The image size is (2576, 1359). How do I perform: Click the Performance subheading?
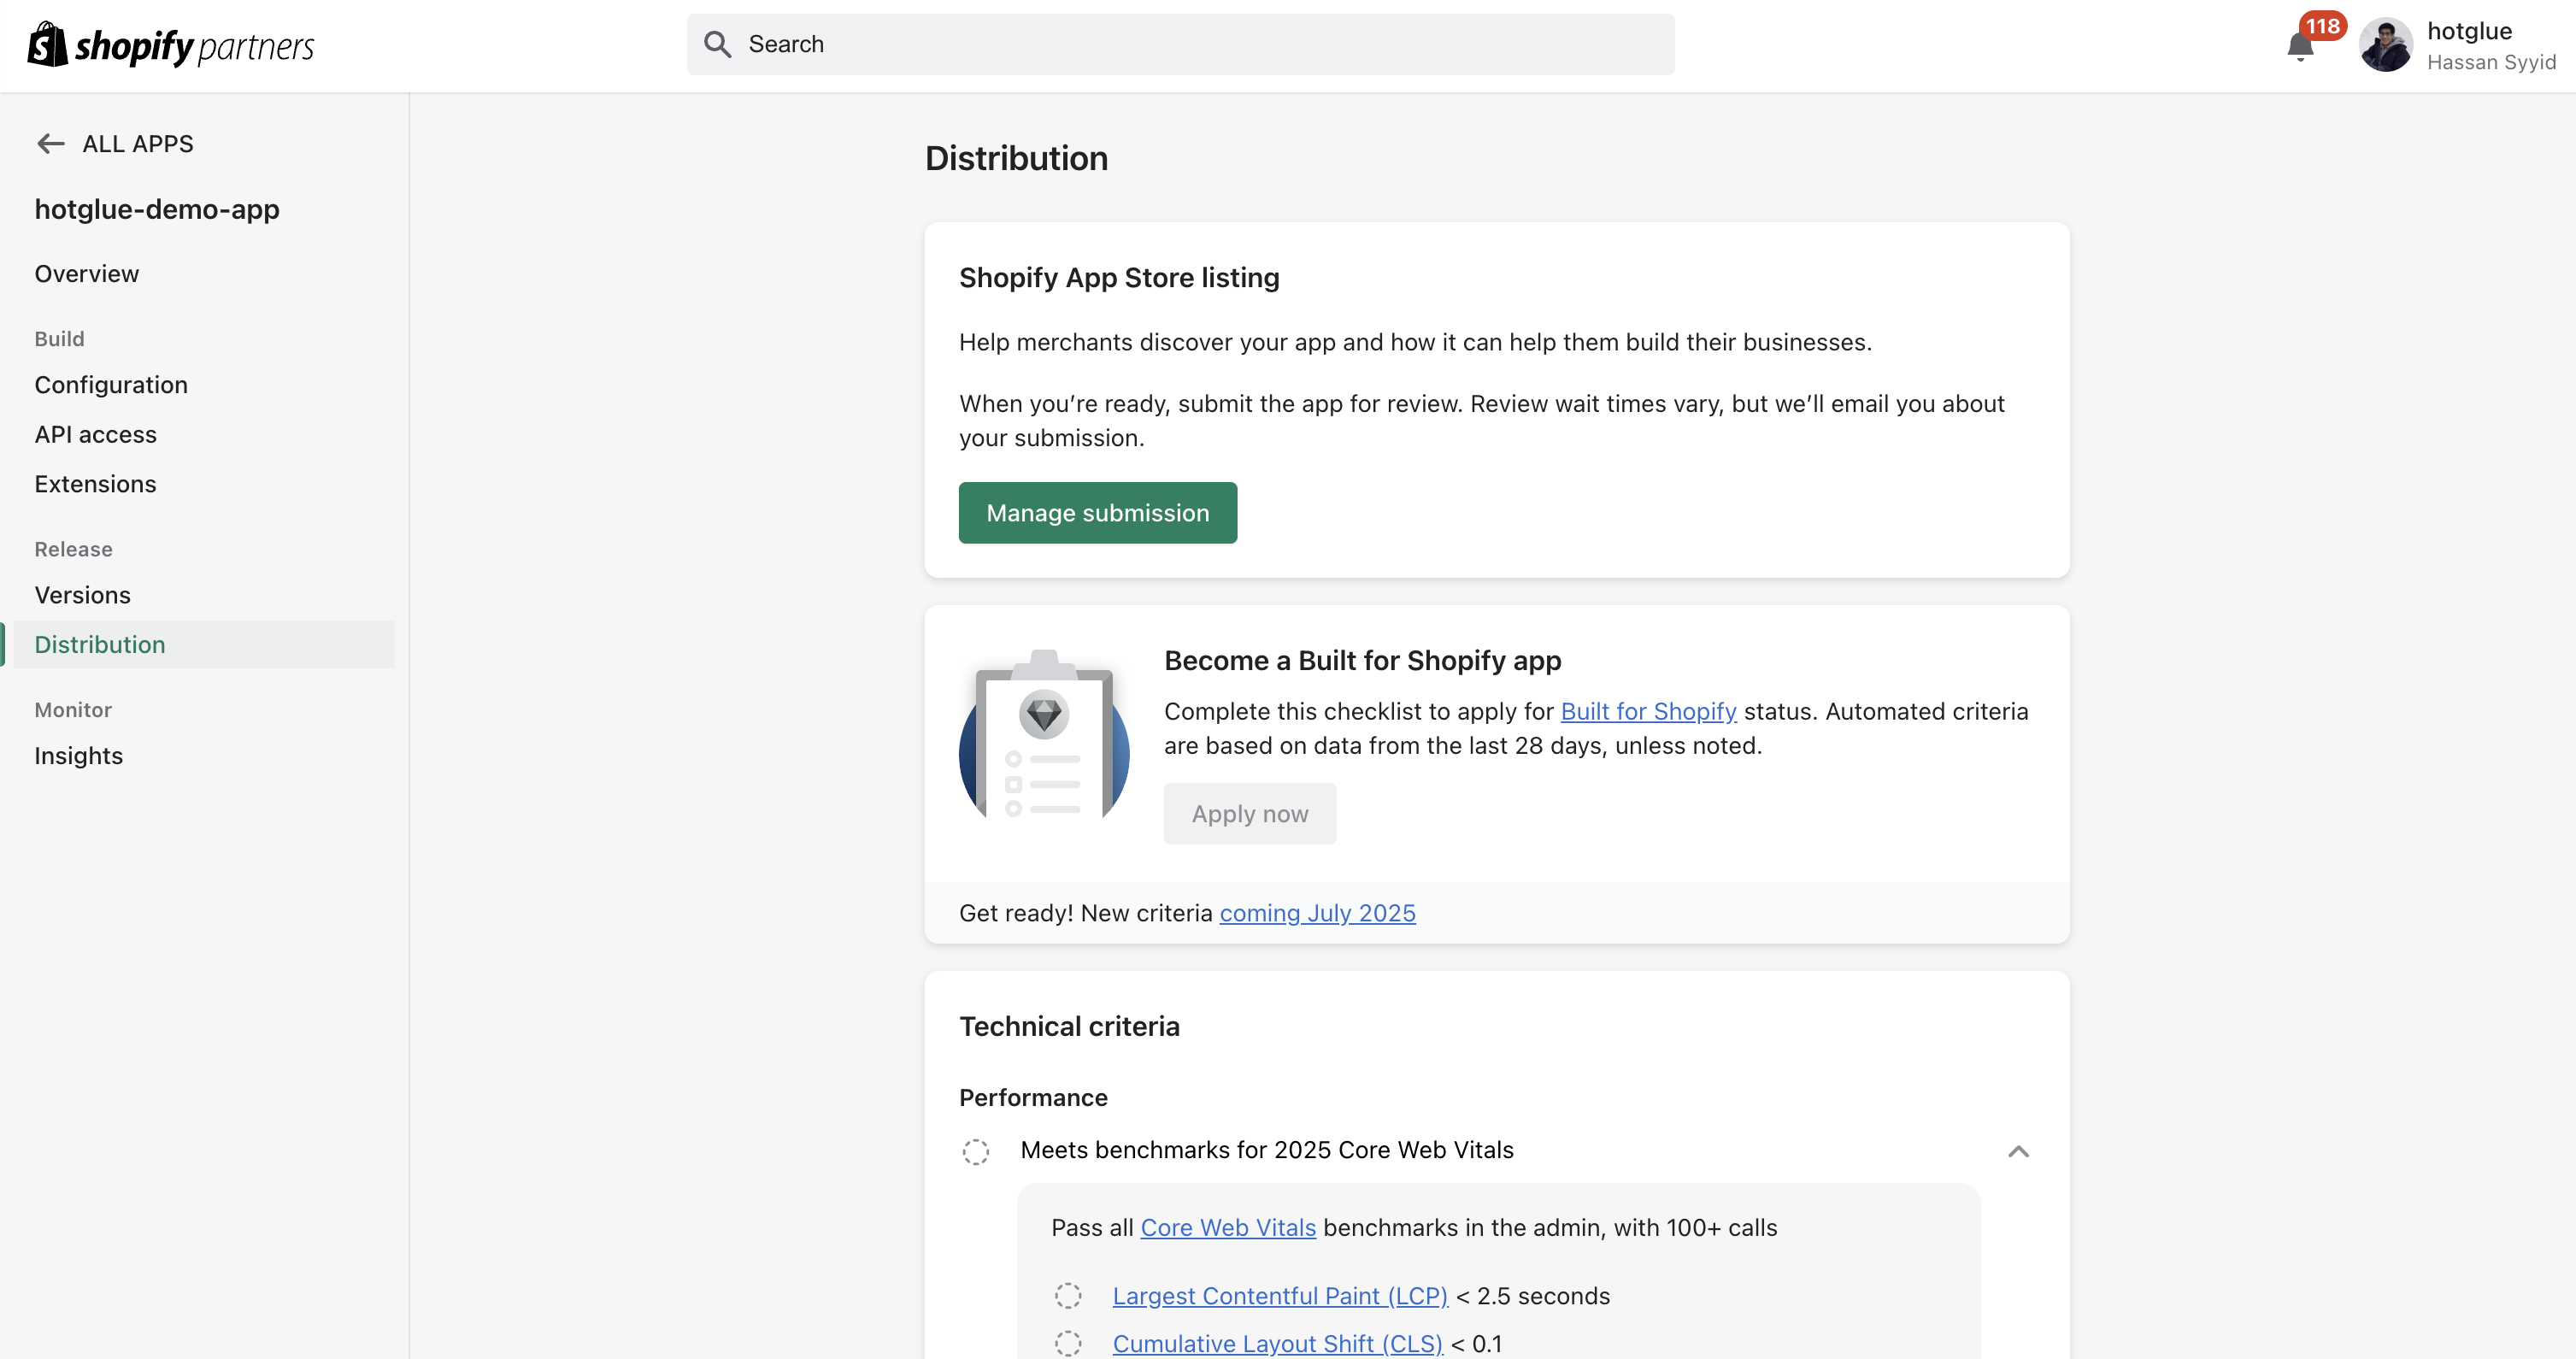(1033, 1098)
